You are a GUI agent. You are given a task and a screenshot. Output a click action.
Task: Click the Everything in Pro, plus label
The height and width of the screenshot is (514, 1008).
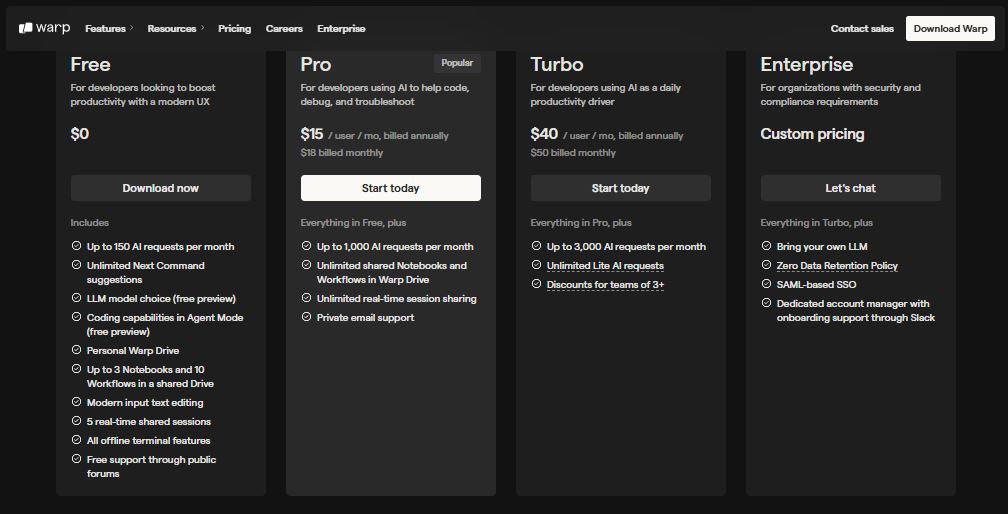pyautogui.click(x=581, y=223)
